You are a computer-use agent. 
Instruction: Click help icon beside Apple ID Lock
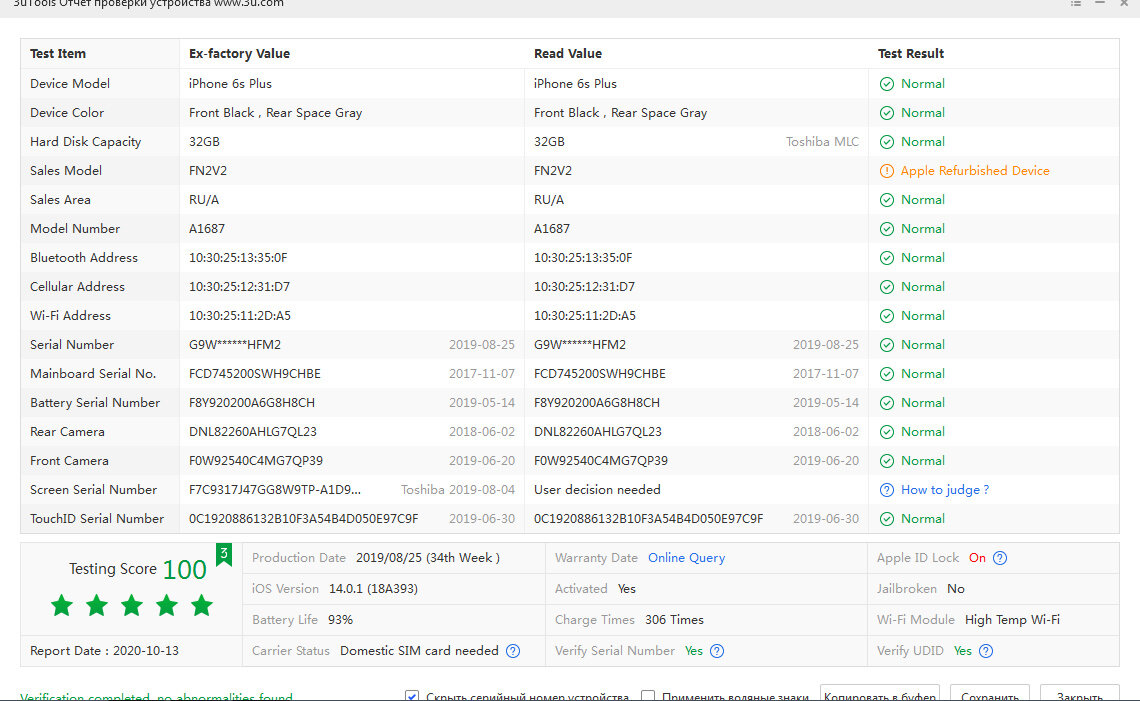1000,558
